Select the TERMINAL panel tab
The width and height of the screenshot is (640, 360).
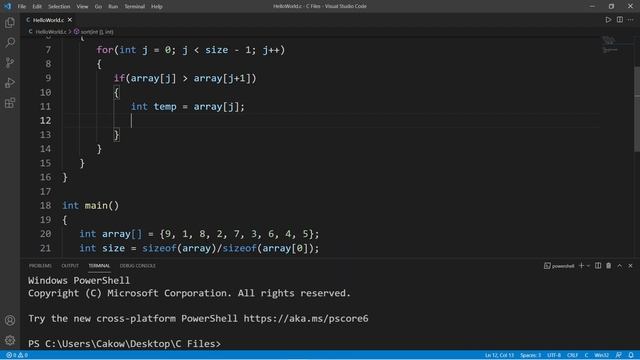(99, 266)
